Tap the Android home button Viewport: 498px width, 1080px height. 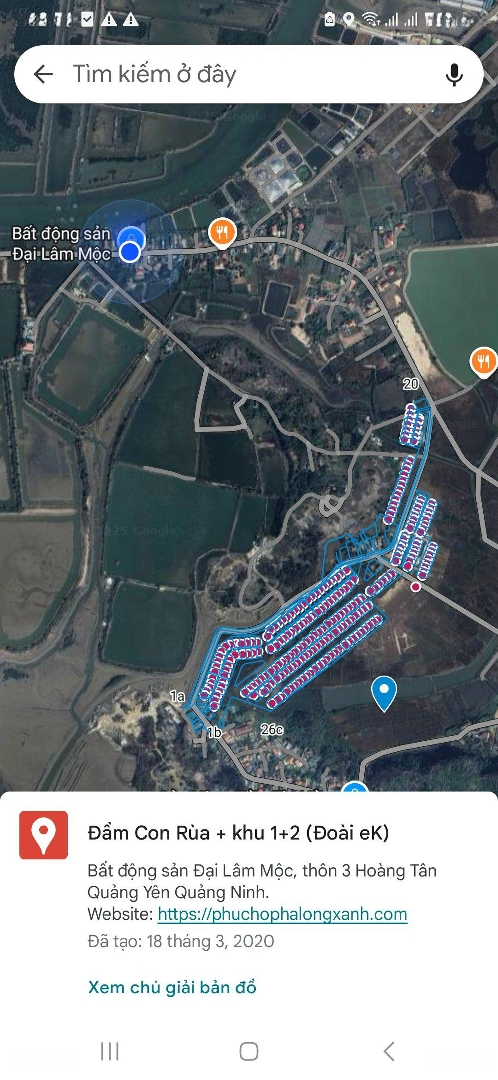(249, 1051)
